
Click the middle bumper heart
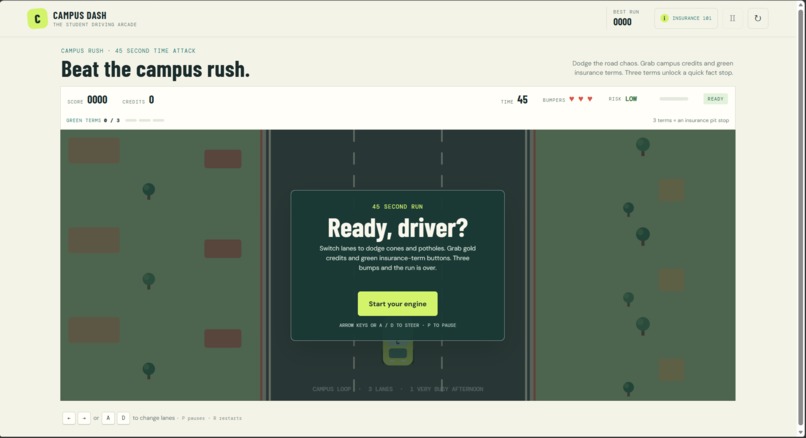point(581,99)
